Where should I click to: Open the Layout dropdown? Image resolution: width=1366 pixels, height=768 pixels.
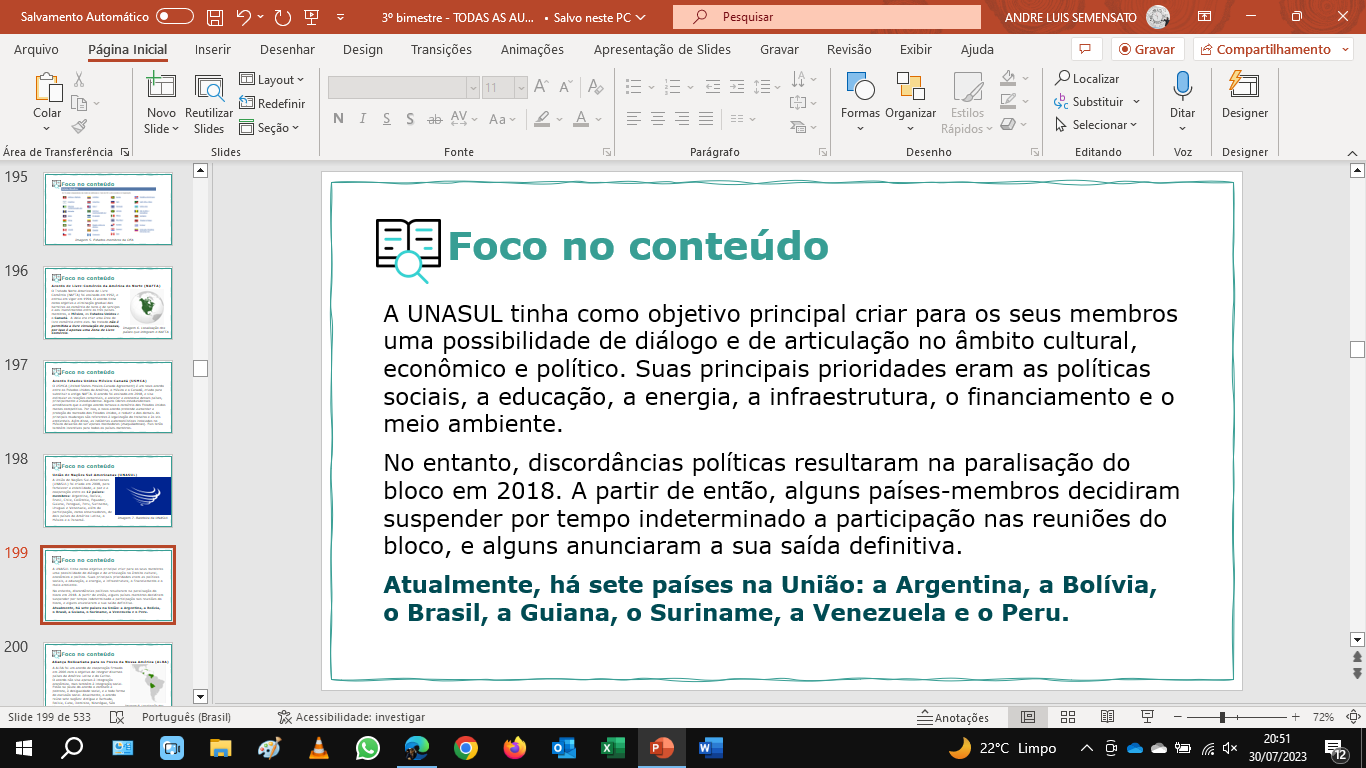click(x=272, y=80)
